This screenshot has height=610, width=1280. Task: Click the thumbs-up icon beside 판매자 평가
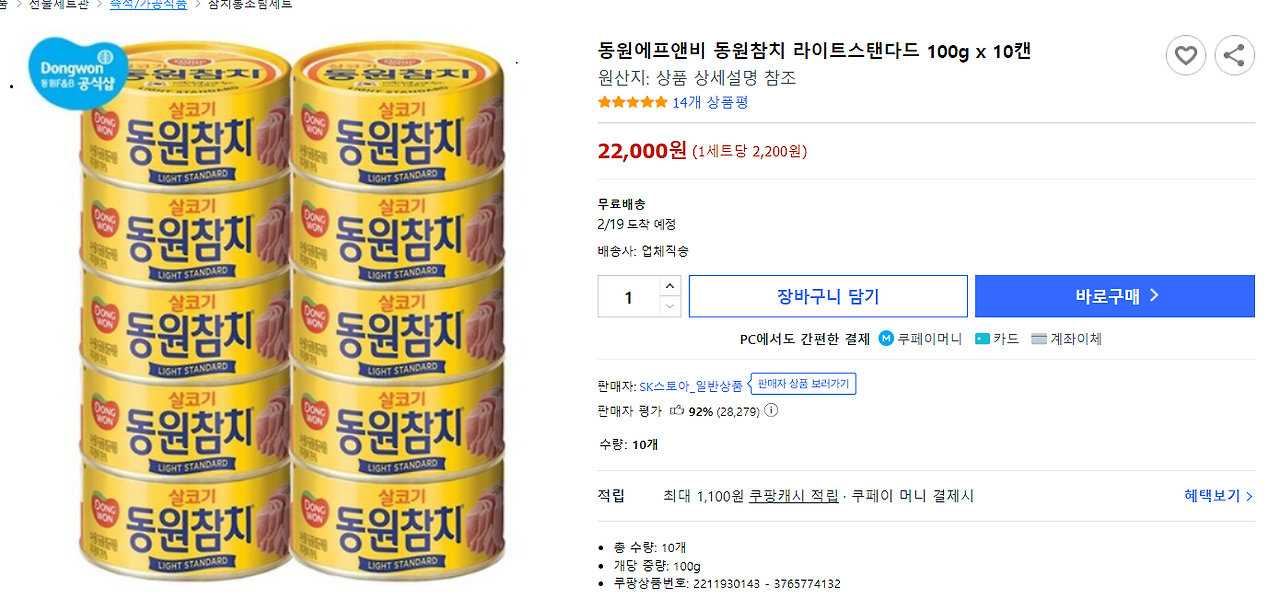pos(677,409)
